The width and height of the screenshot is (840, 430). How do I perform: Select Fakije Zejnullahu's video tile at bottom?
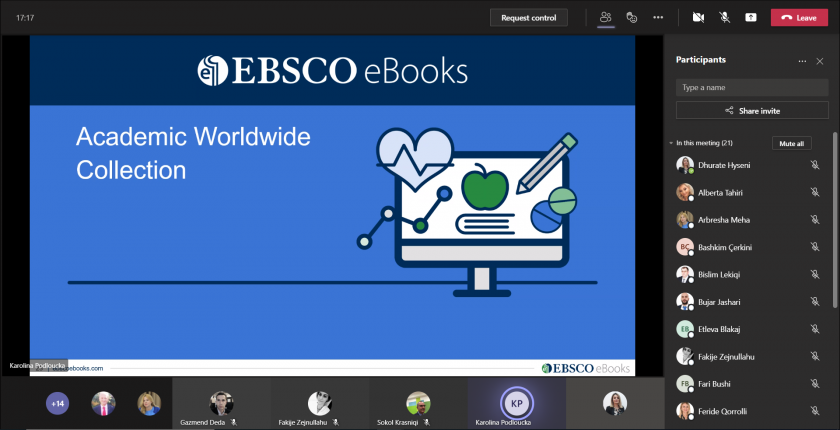point(319,404)
